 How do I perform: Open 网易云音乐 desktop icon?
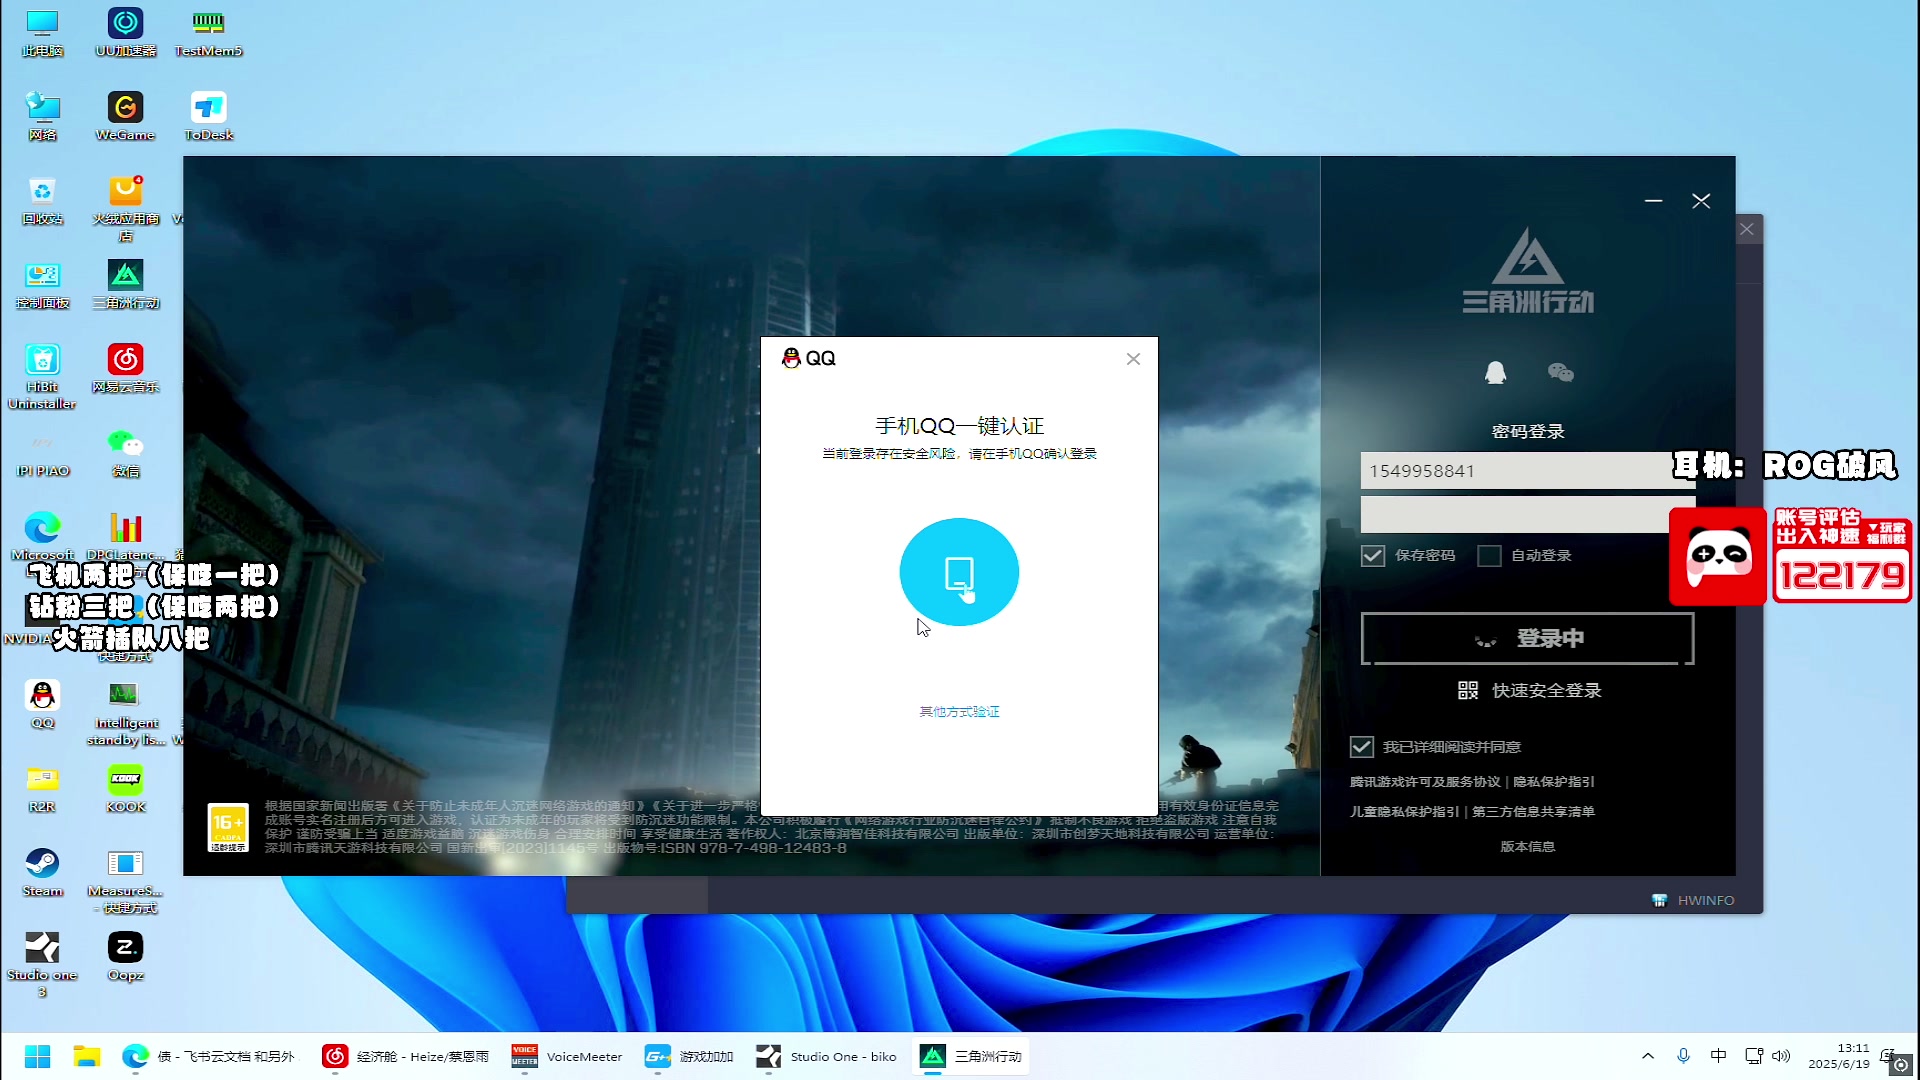coord(125,369)
